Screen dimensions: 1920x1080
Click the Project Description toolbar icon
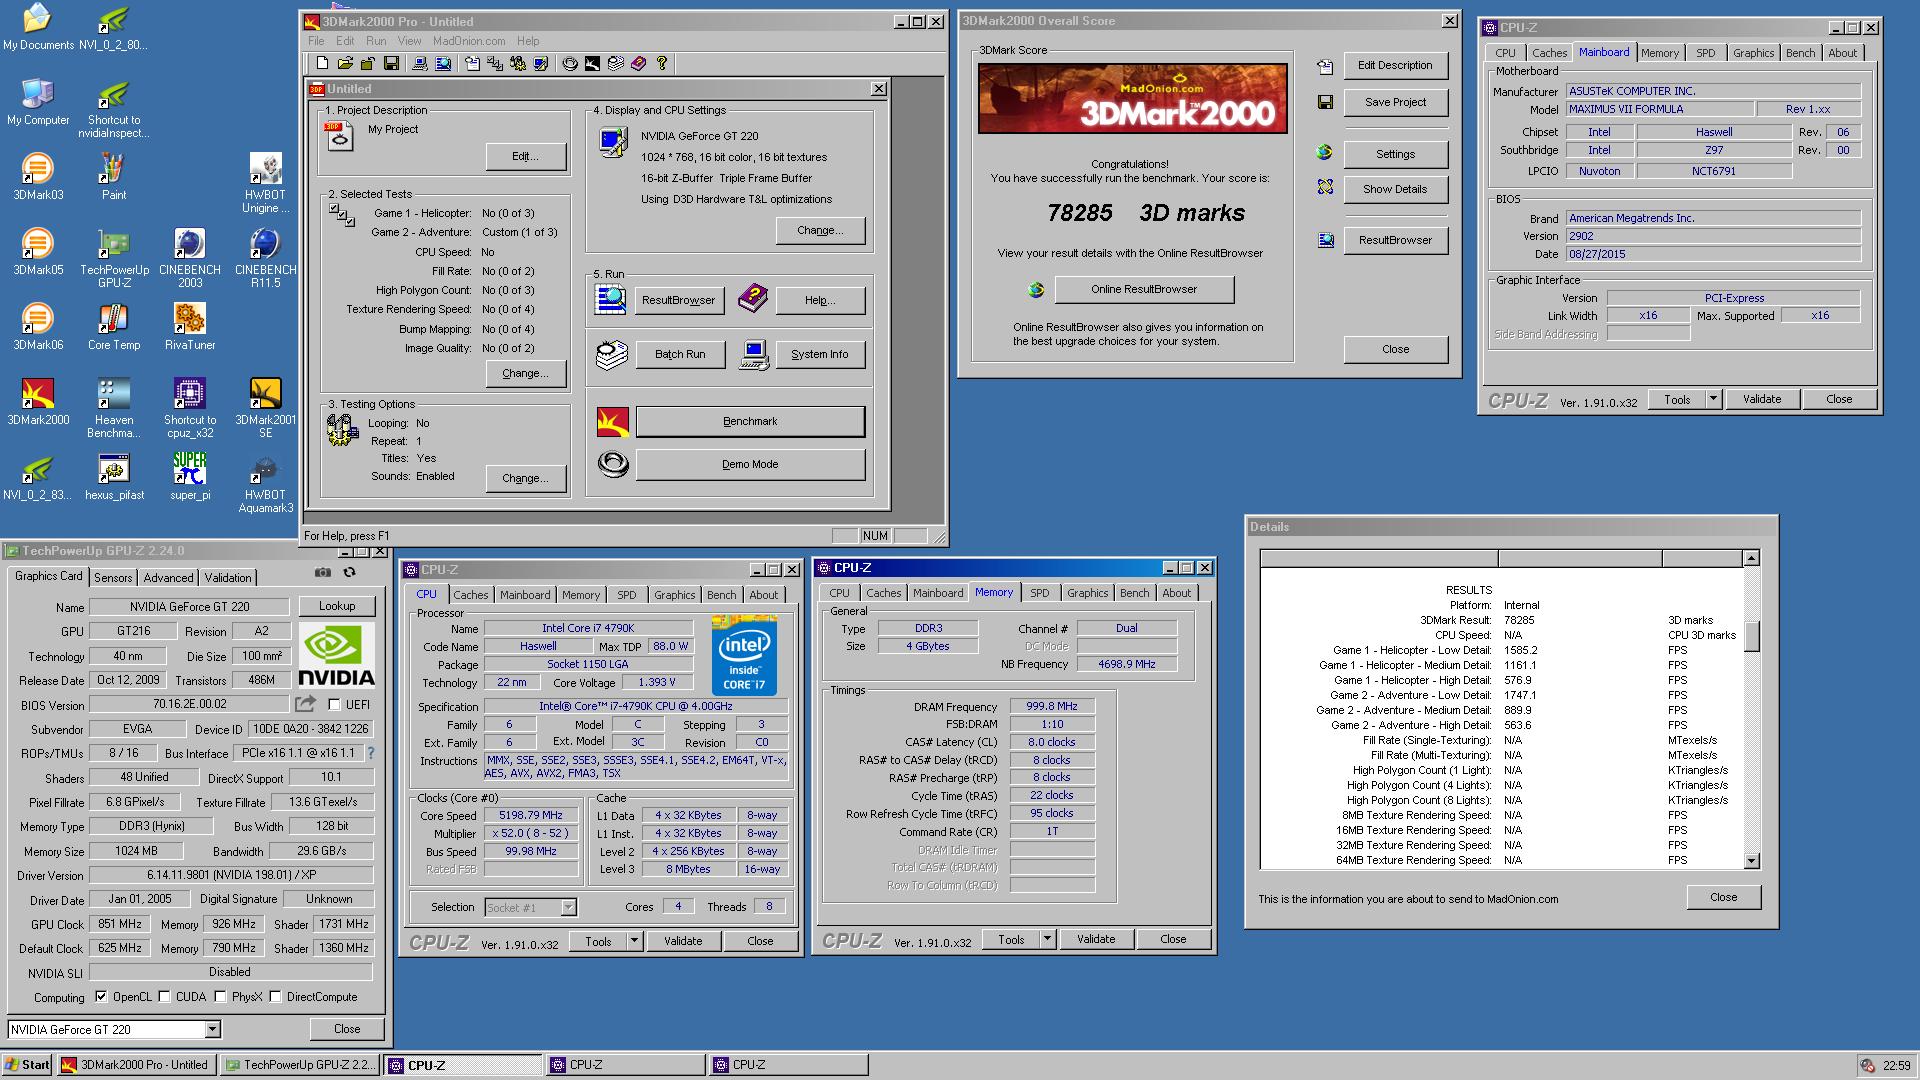coord(472,63)
